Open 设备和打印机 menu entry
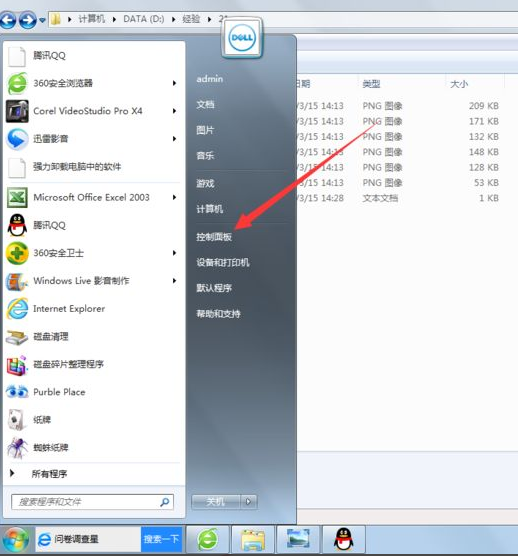 (x=223, y=262)
